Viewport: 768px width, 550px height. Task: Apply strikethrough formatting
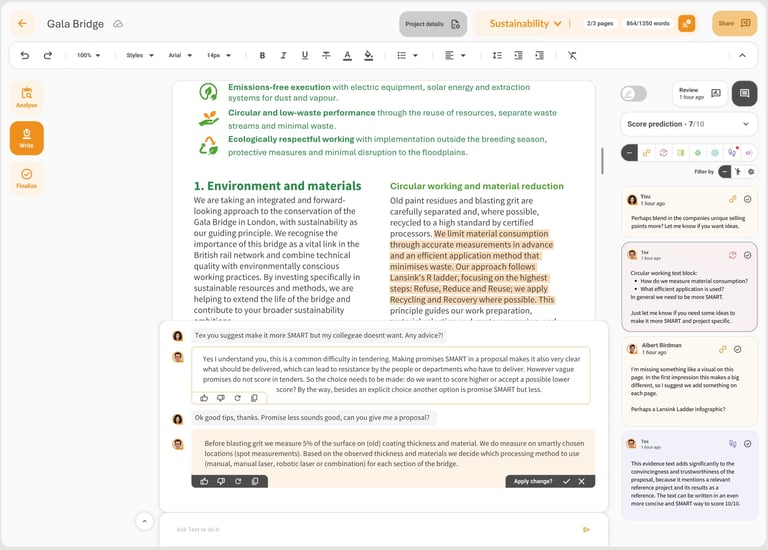click(326, 55)
